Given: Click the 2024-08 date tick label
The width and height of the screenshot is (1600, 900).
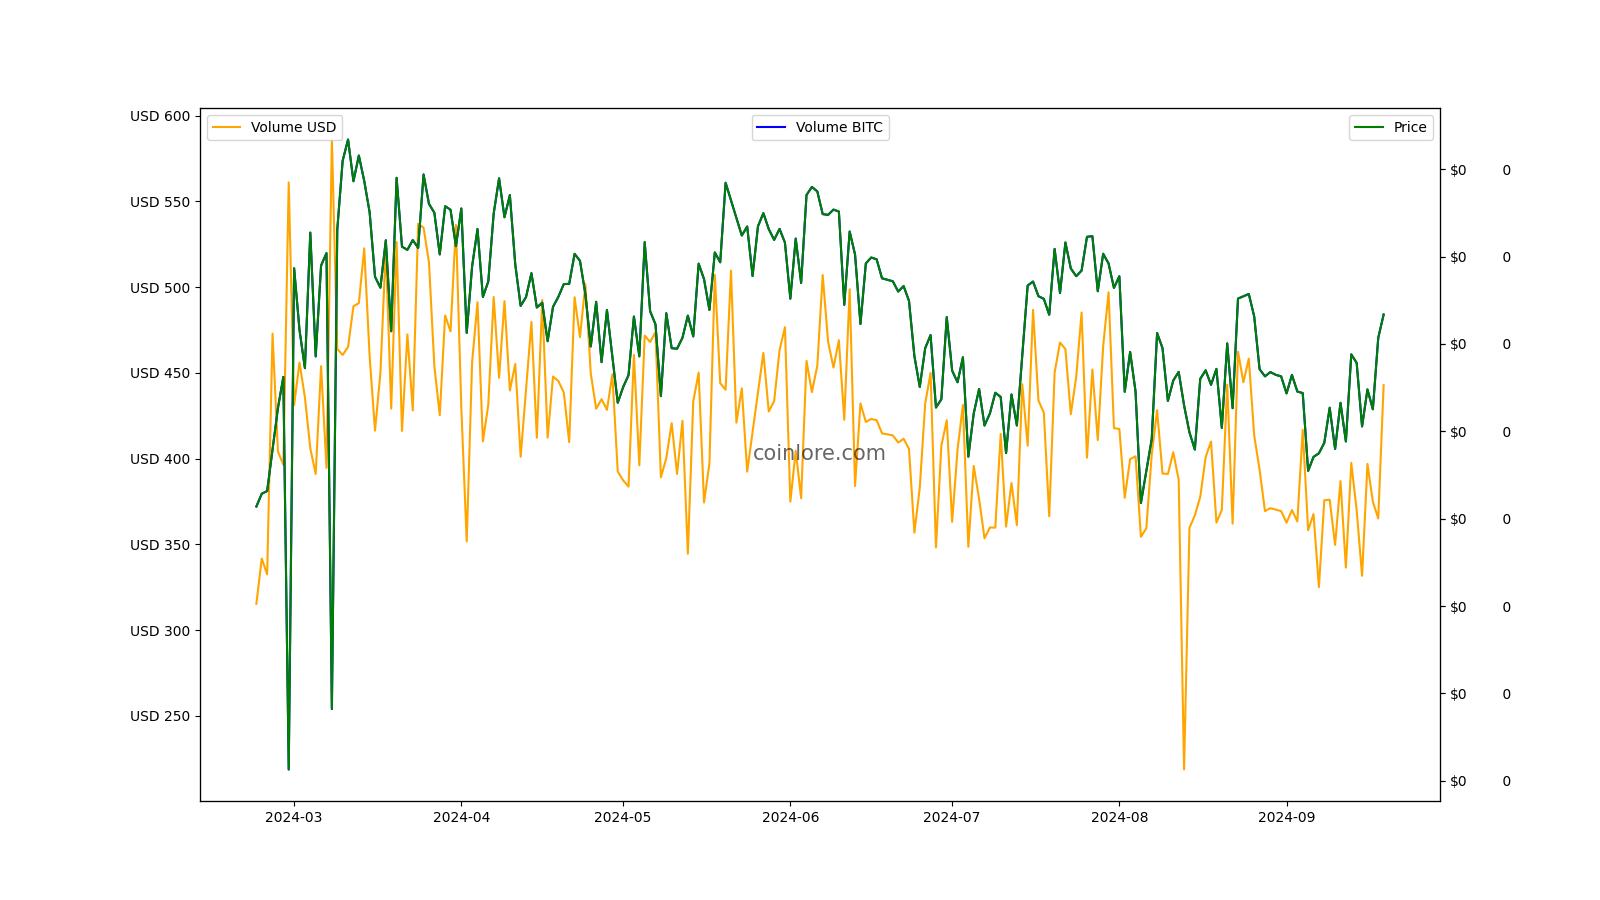Looking at the screenshot, I should coord(1119,817).
